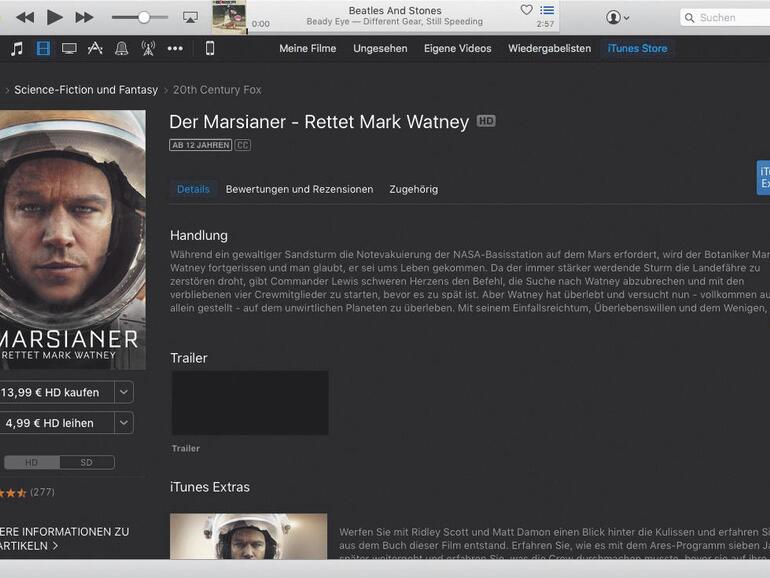Love the song with heart icon
This screenshot has height=578, width=770.
point(526,9)
